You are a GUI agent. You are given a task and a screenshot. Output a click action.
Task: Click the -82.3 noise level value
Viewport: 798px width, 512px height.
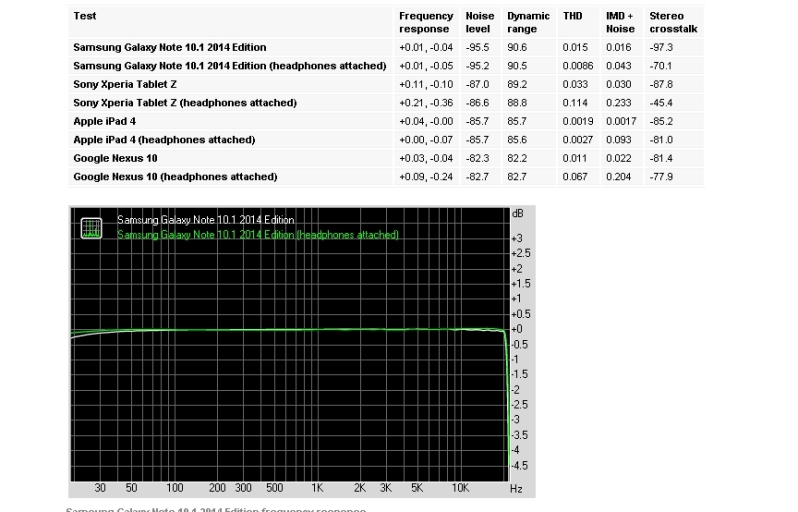(x=477, y=158)
